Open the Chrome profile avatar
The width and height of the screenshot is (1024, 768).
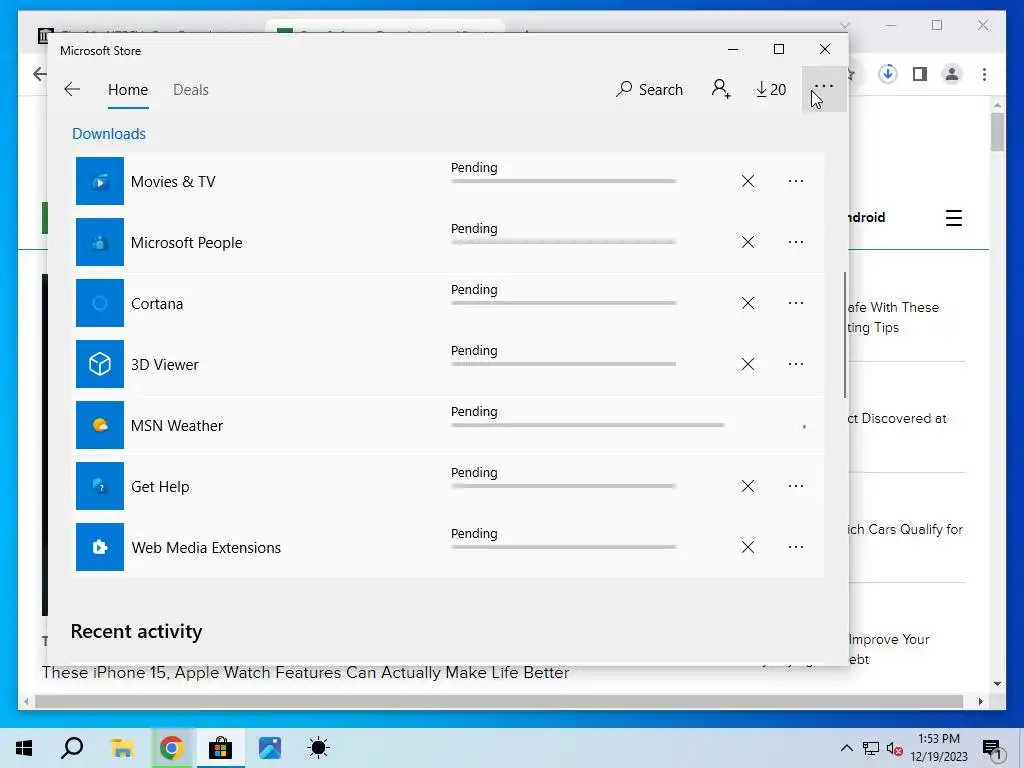click(x=952, y=74)
